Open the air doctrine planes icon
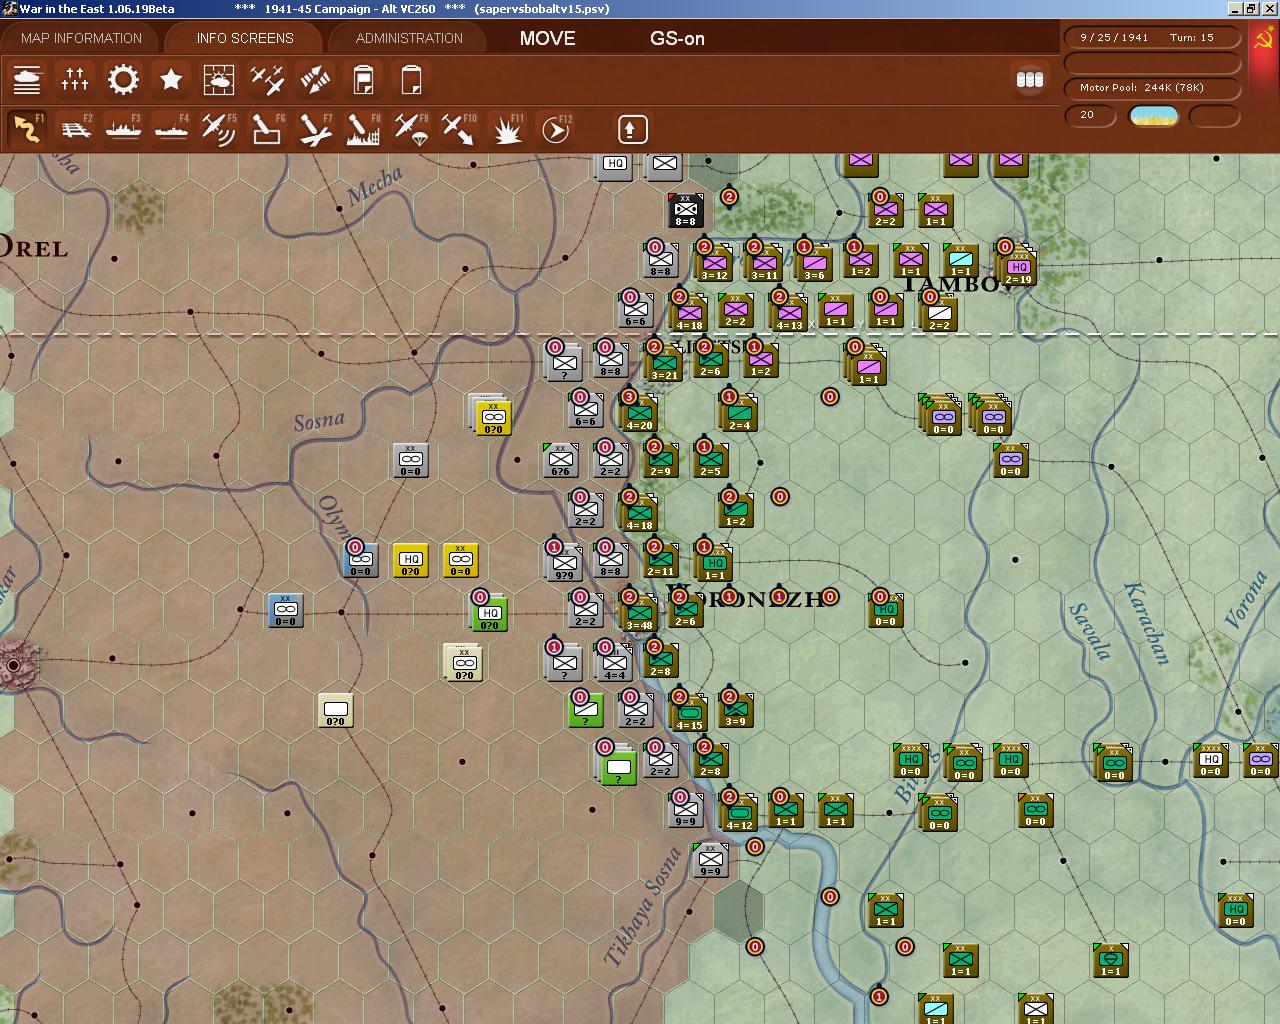This screenshot has height=1024, width=1280. pyautogui.click(x=267, y=79)
